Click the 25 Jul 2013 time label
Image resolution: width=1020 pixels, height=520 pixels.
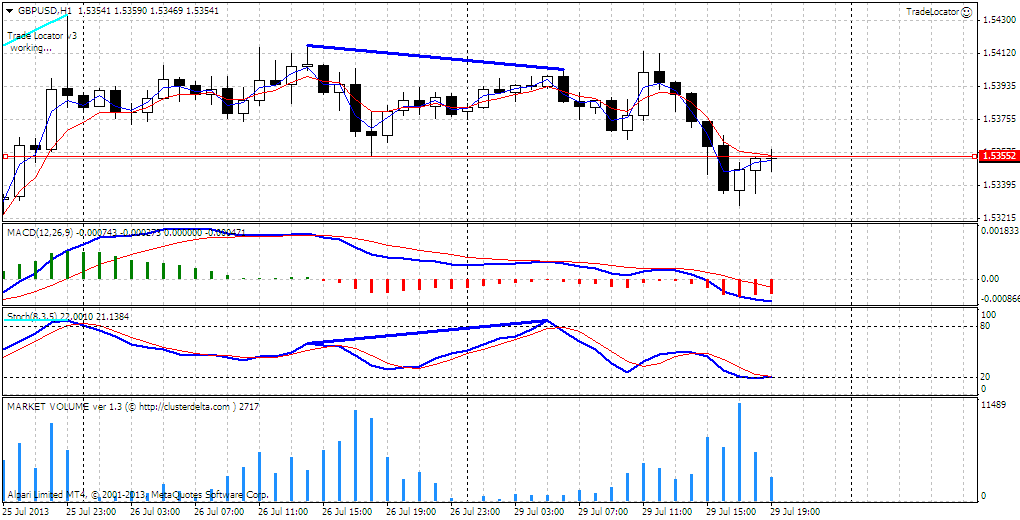[x=25, y=512]
